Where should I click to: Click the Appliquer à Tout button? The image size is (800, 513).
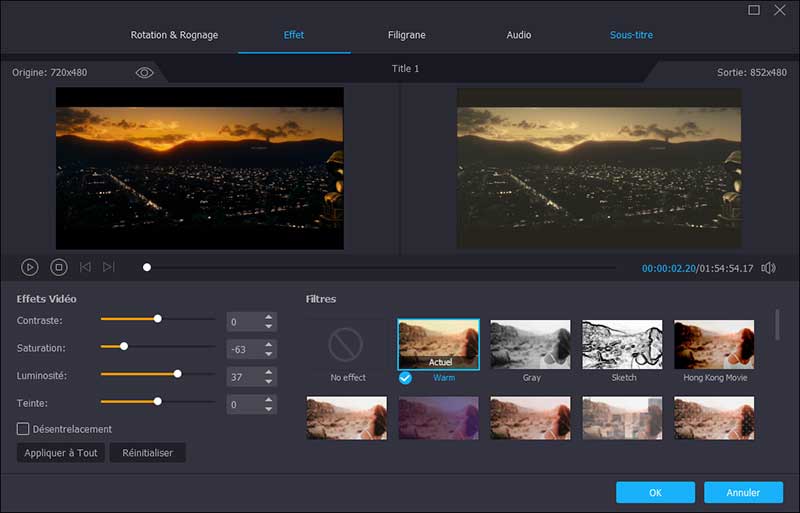(x=60, y=453)
